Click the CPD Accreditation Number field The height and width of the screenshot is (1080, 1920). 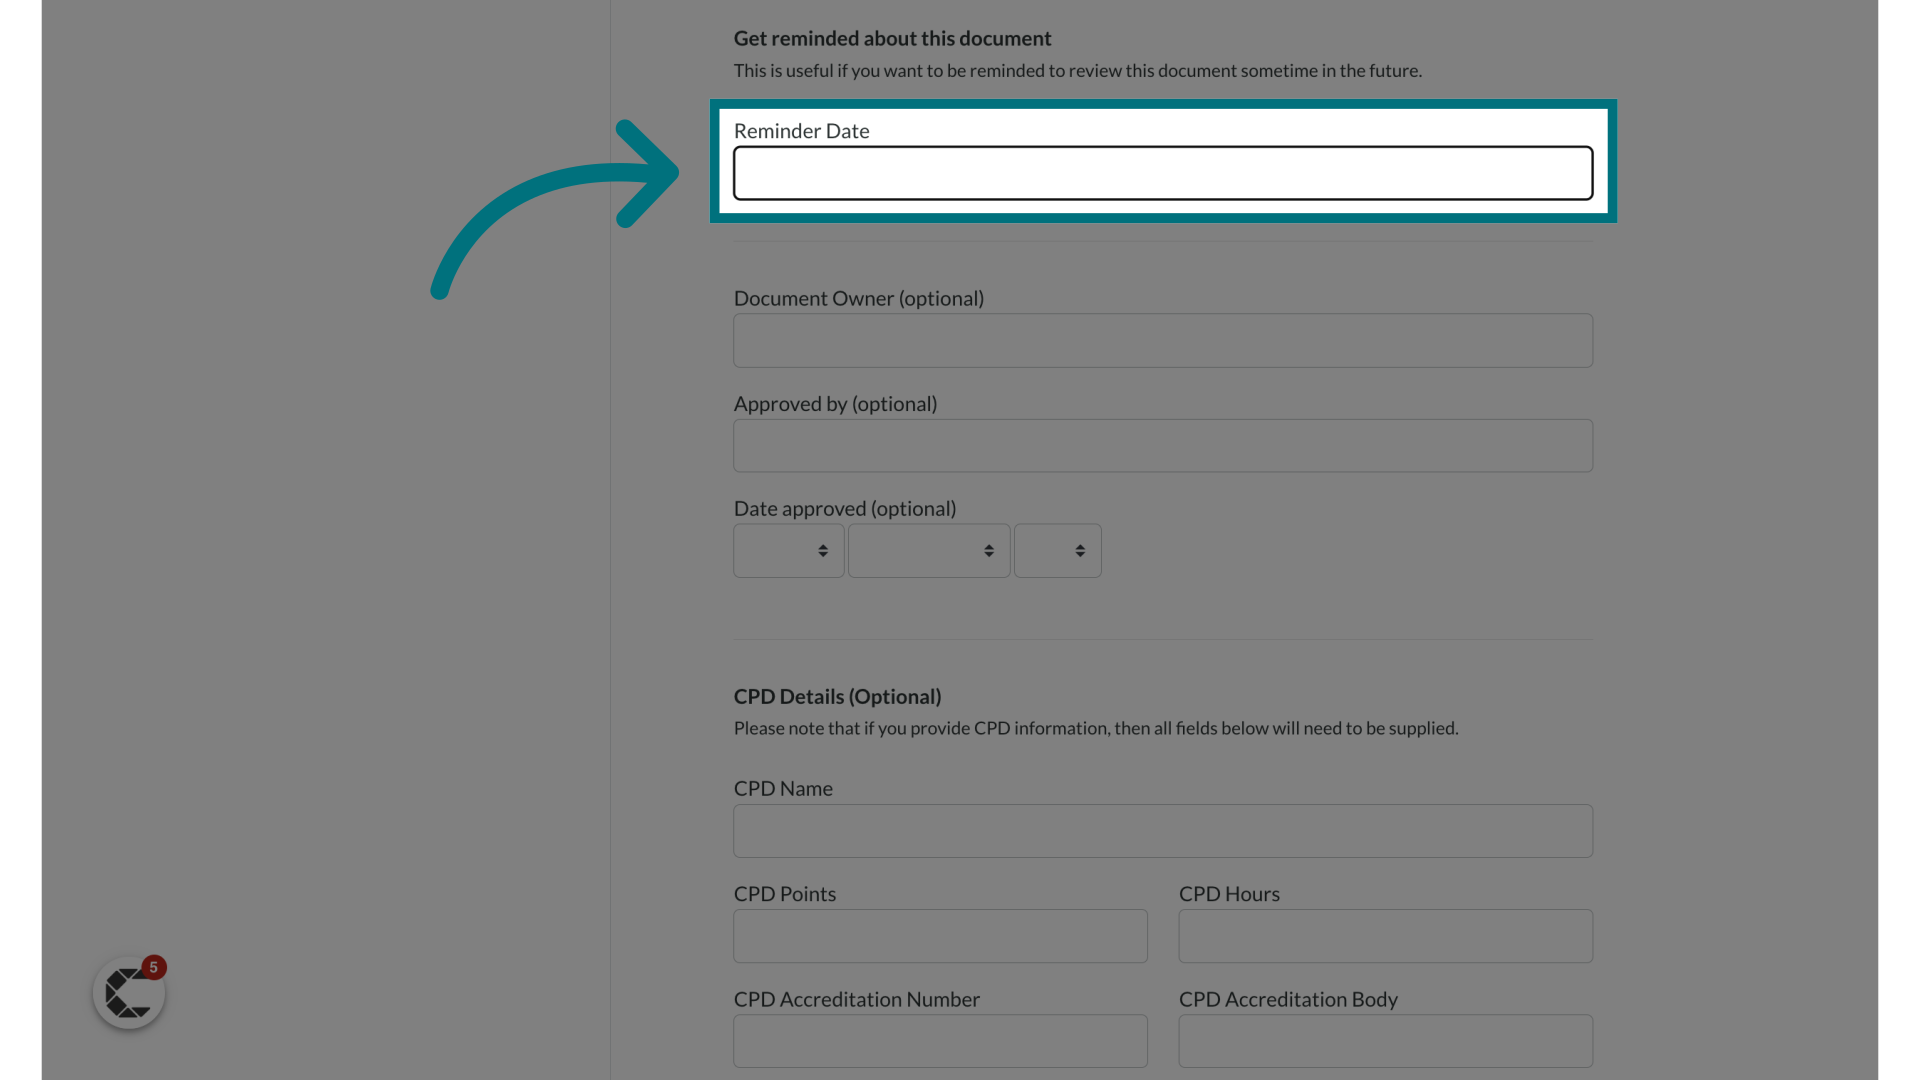pos(940,1041)
